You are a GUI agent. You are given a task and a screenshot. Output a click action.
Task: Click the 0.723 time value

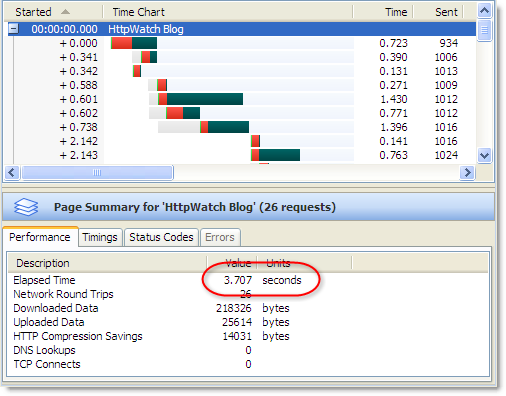pos(393,43)
